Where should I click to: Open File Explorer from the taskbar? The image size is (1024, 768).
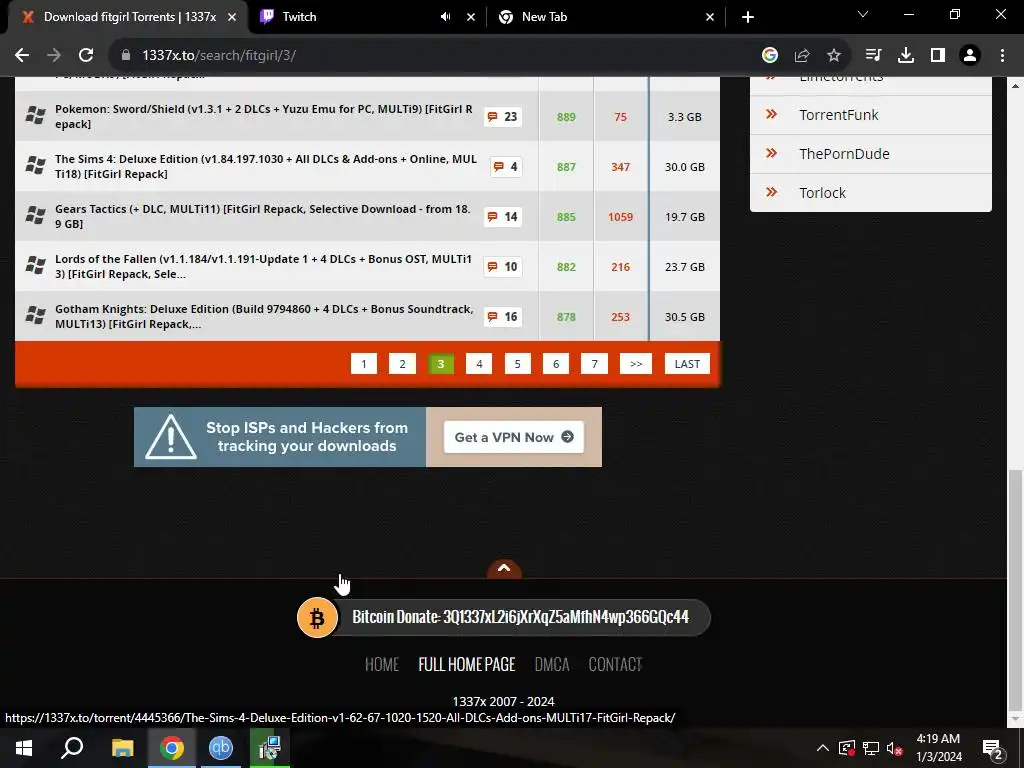coord(122,748)
